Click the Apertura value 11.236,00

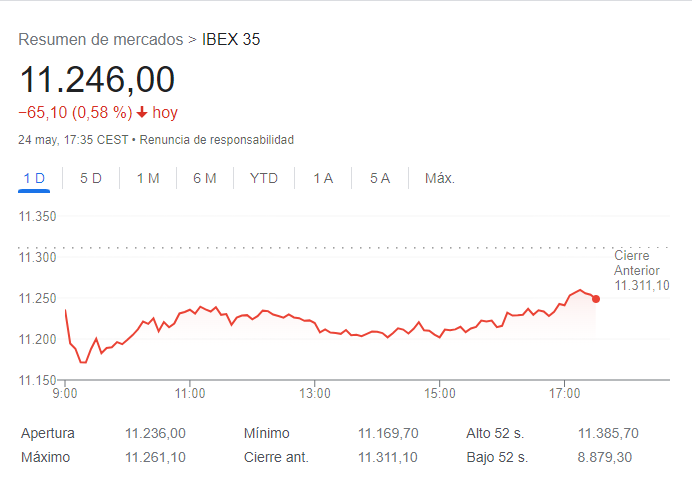(155, 433)
